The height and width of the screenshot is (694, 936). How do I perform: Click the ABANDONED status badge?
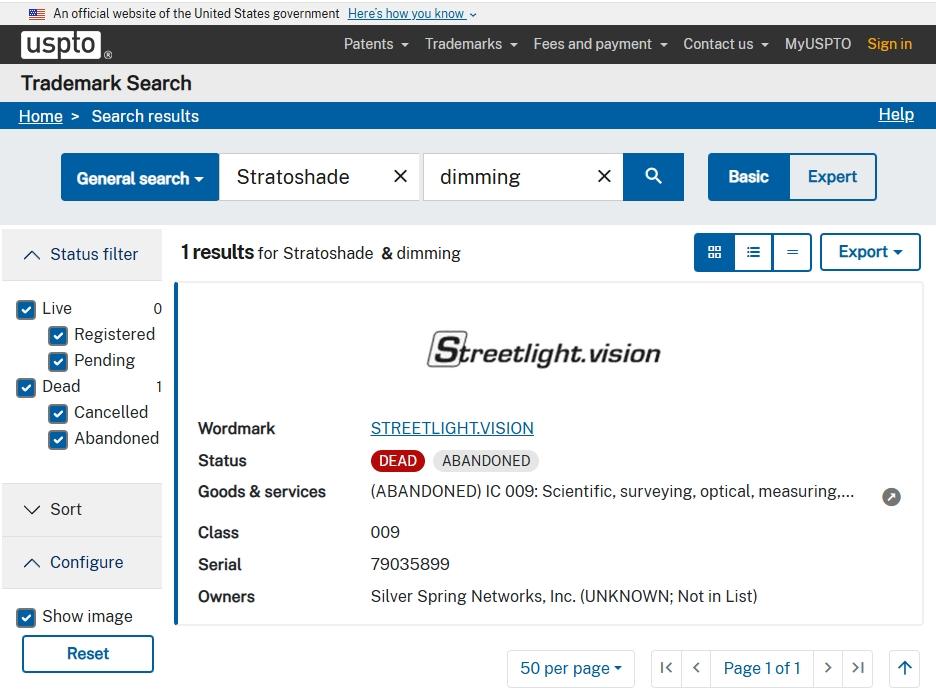pos(486,461)
